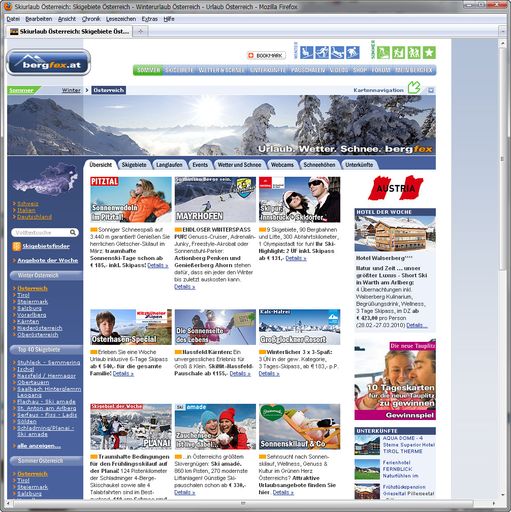Open the Skigebietsfinder link

pos(46,246)
